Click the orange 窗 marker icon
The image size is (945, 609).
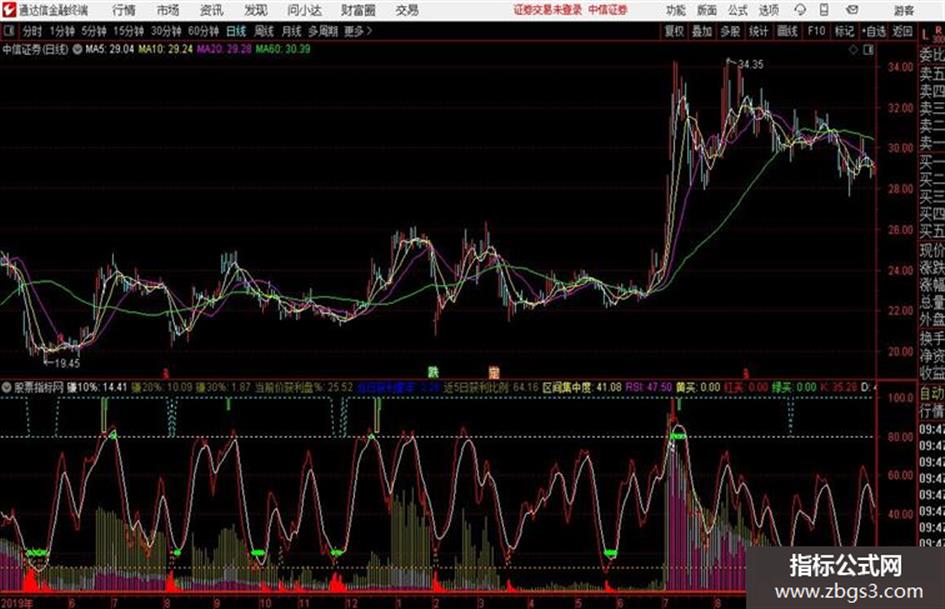494,372
